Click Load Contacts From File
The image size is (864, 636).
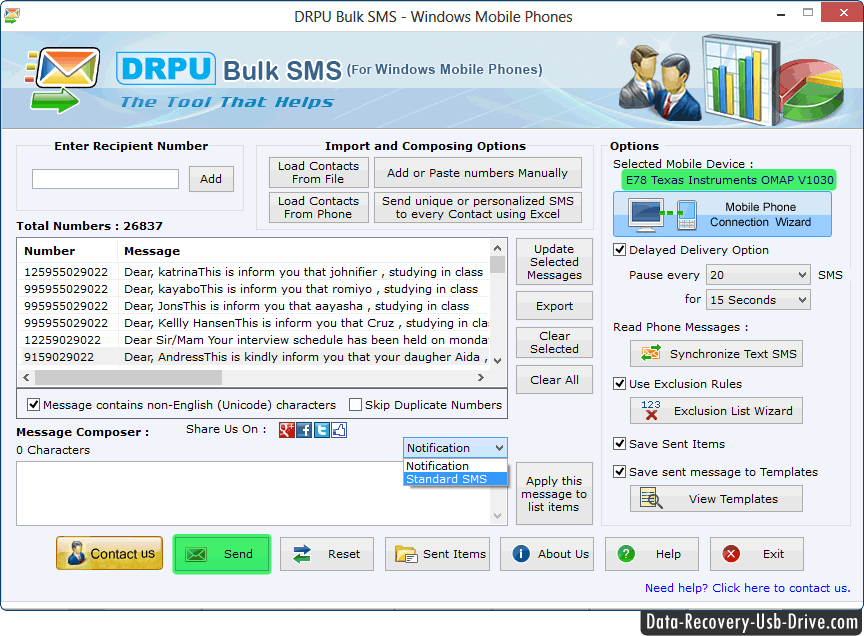pos(318,173)
